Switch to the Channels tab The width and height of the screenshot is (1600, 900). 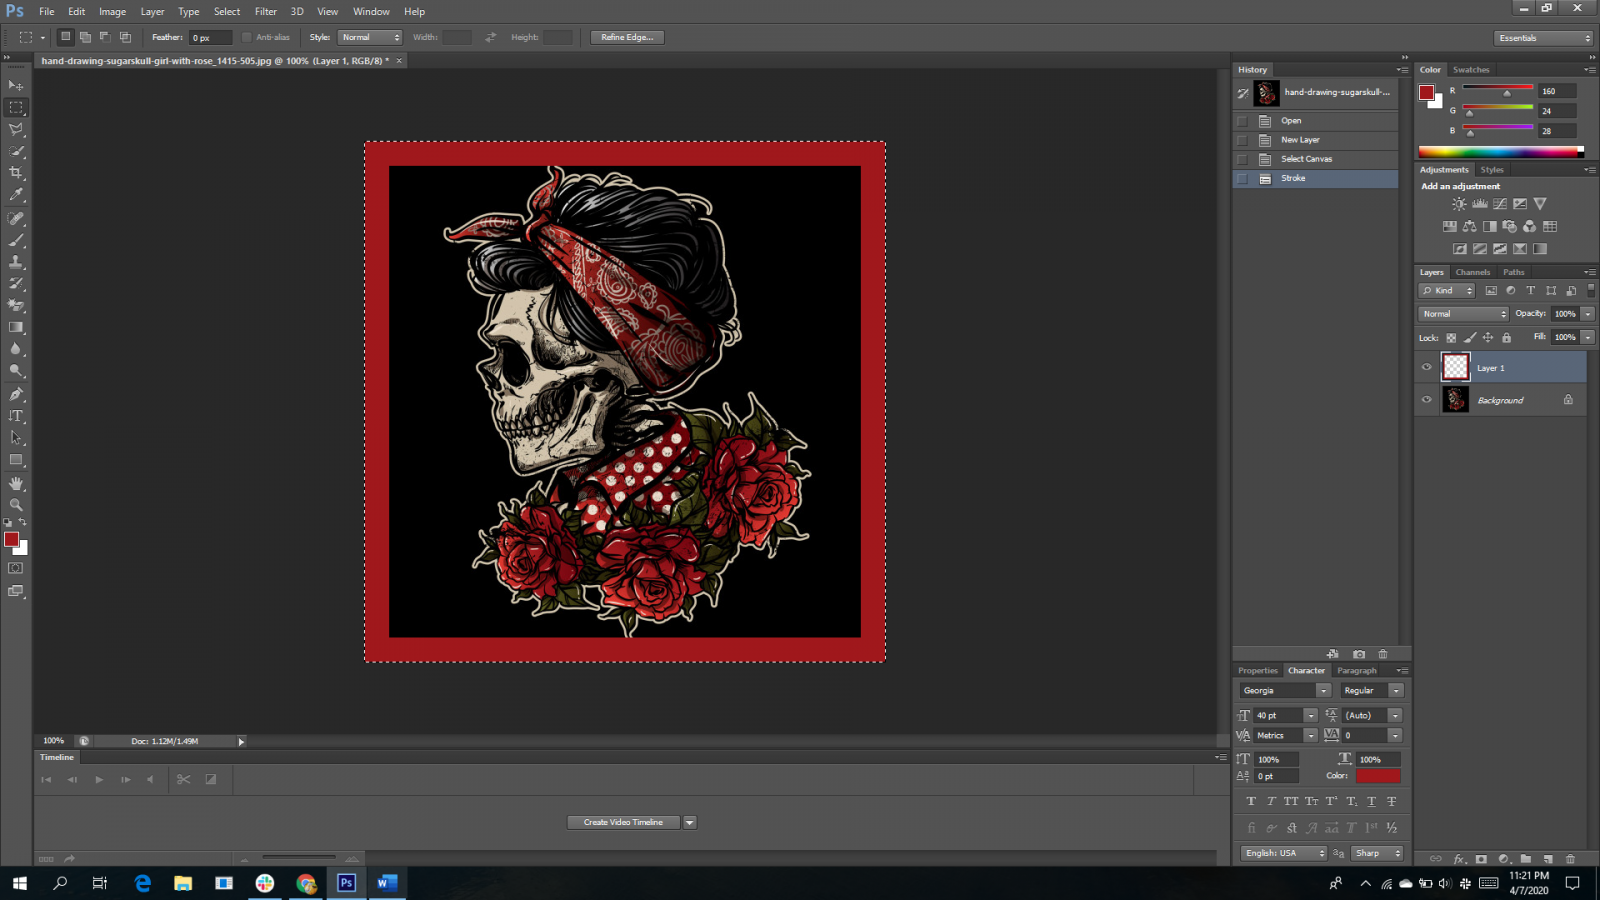pos(1472,272)
